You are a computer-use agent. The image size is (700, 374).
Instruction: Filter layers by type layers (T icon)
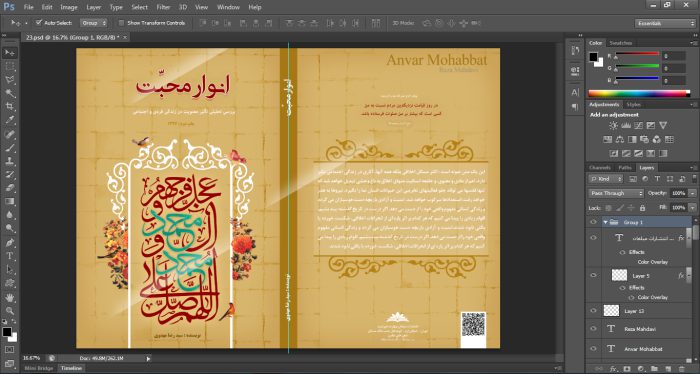(x=657, y=179)
